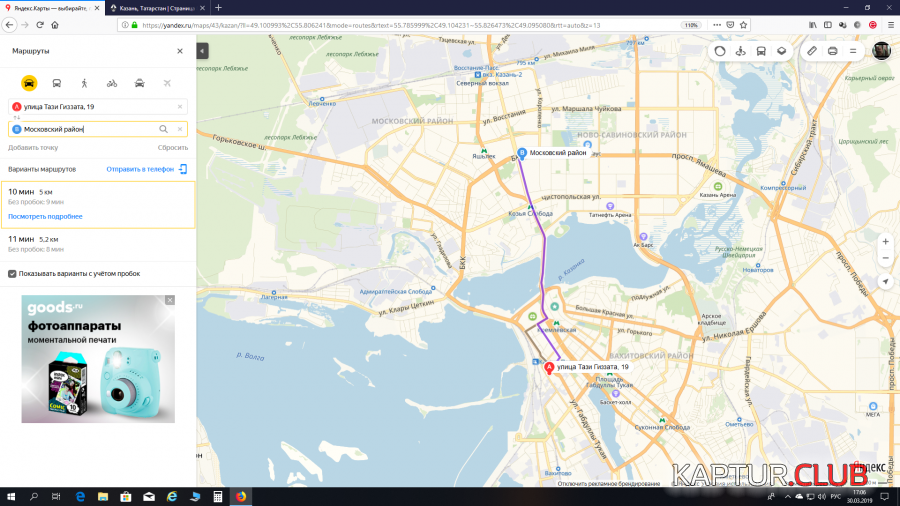Click 'Отправить в телефон' link
900x506 pixels.
click(x=140, y=170)
